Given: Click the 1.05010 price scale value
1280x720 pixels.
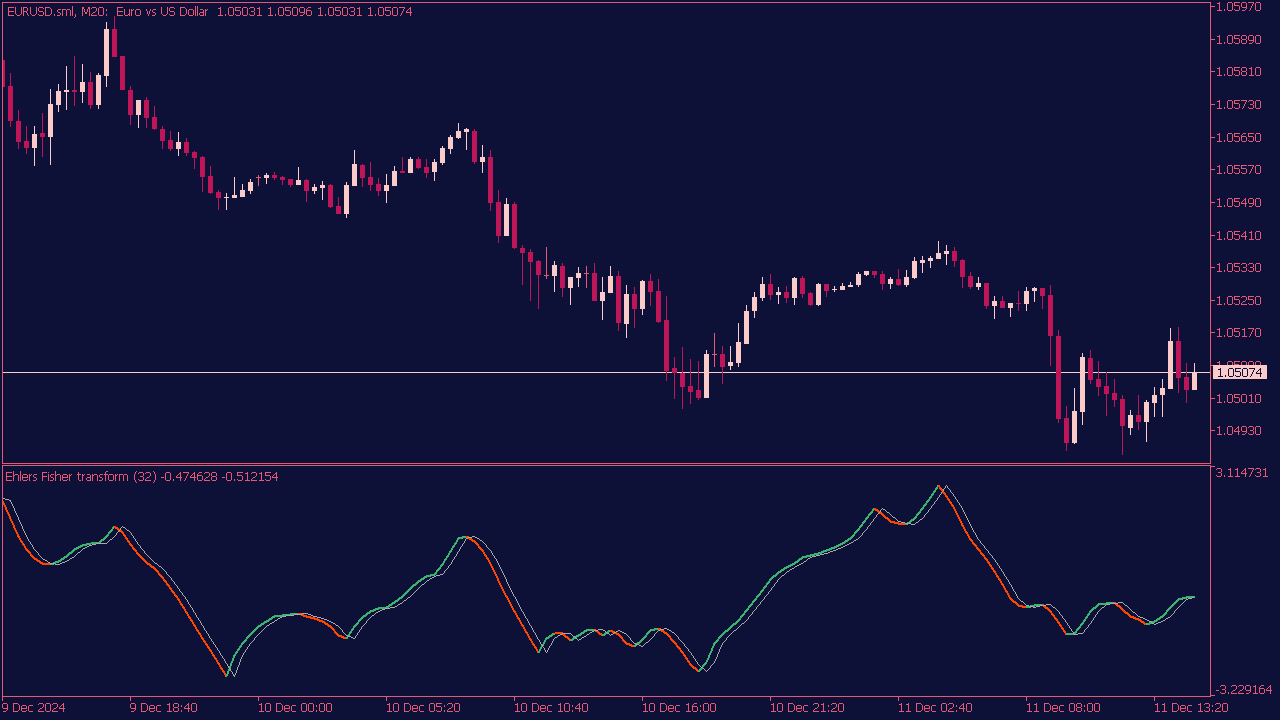Looking at the screenshot, I should coord(1239,399).
